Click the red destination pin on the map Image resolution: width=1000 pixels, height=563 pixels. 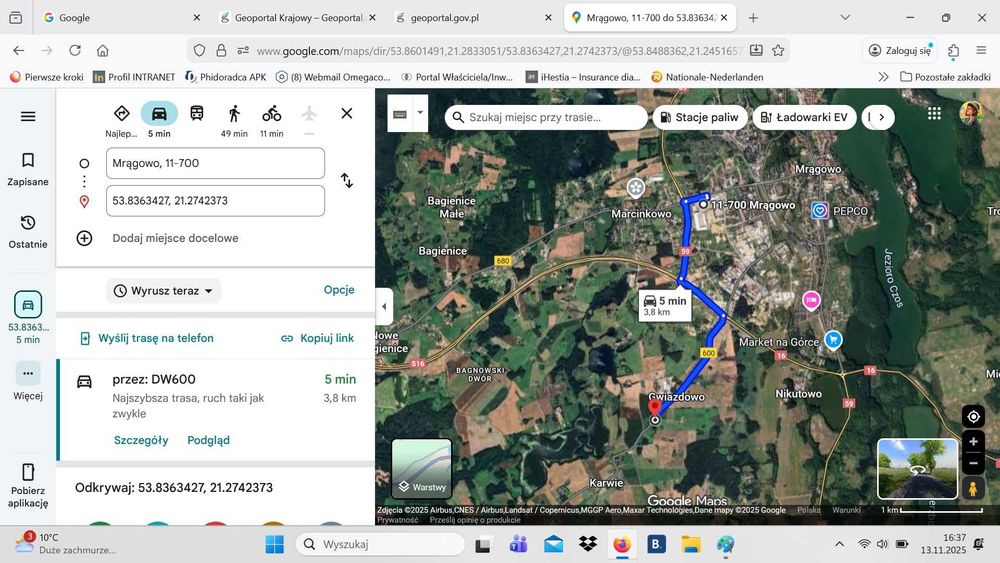[x=654, y=407]
